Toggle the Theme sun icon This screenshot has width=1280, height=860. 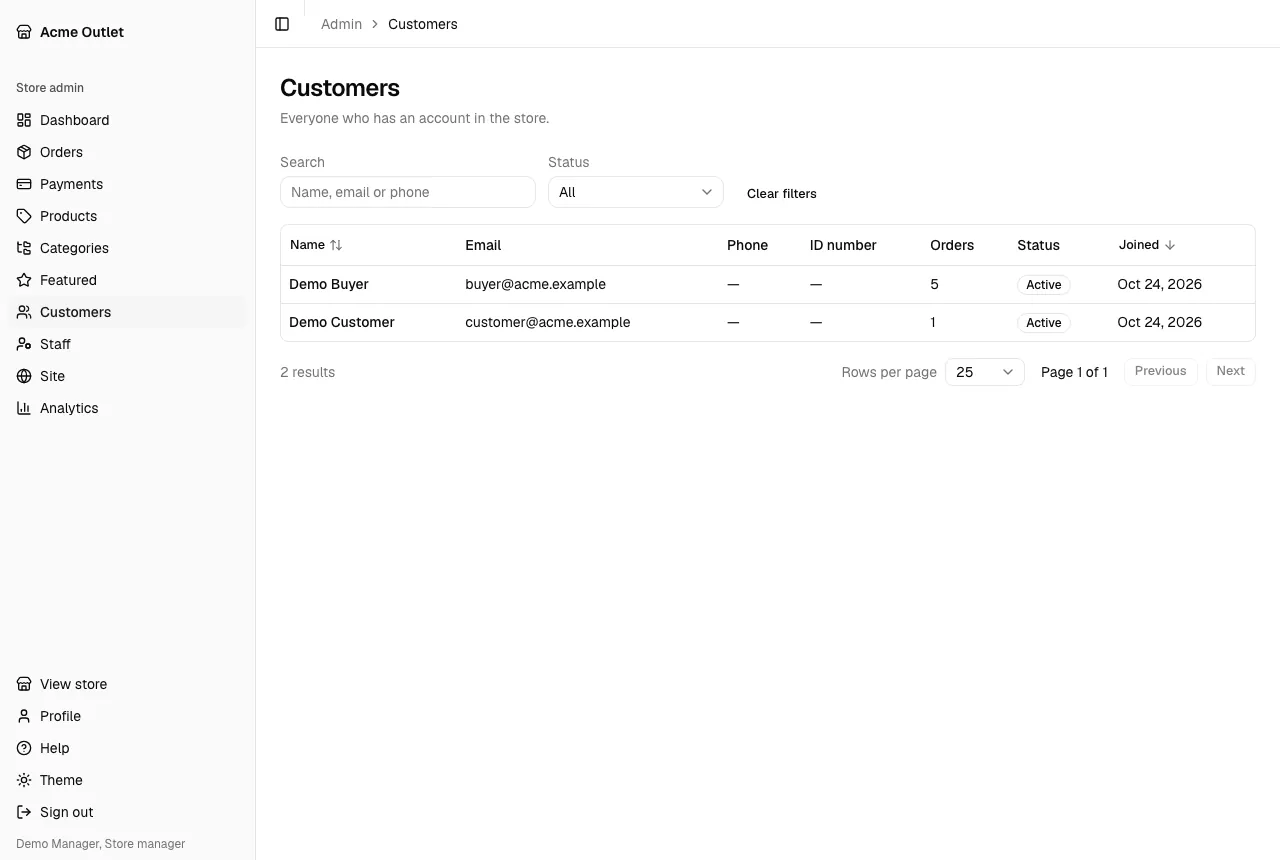[24, 780]
